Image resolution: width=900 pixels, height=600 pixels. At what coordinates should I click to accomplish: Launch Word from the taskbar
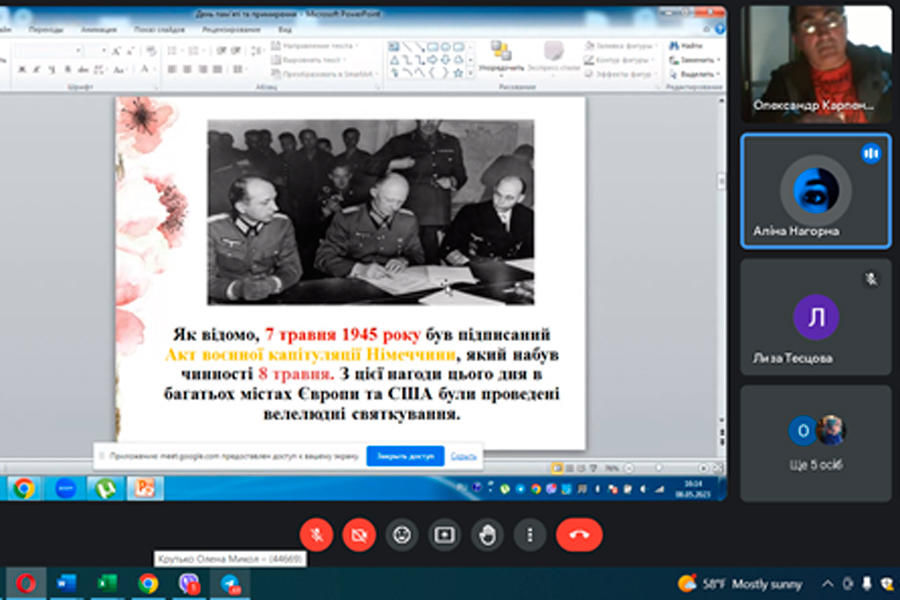point(66,583)
